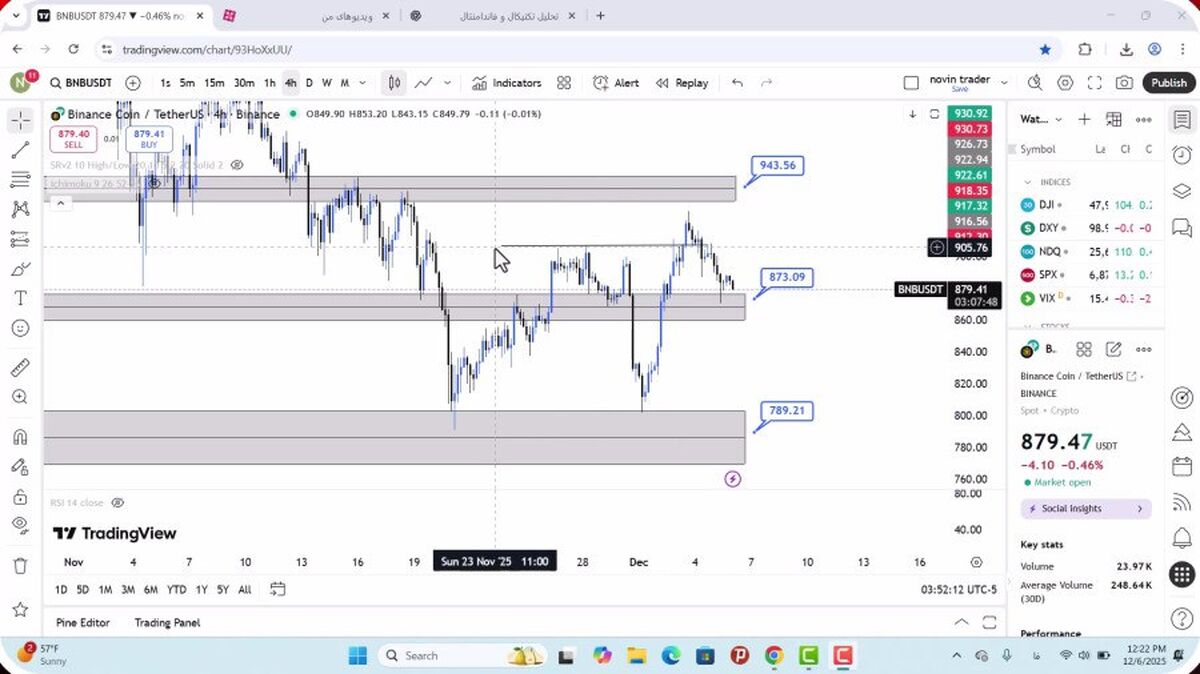Select the D daily timeframe
The width and height of the screenshot is (1200, 674).
coord(309,83)
